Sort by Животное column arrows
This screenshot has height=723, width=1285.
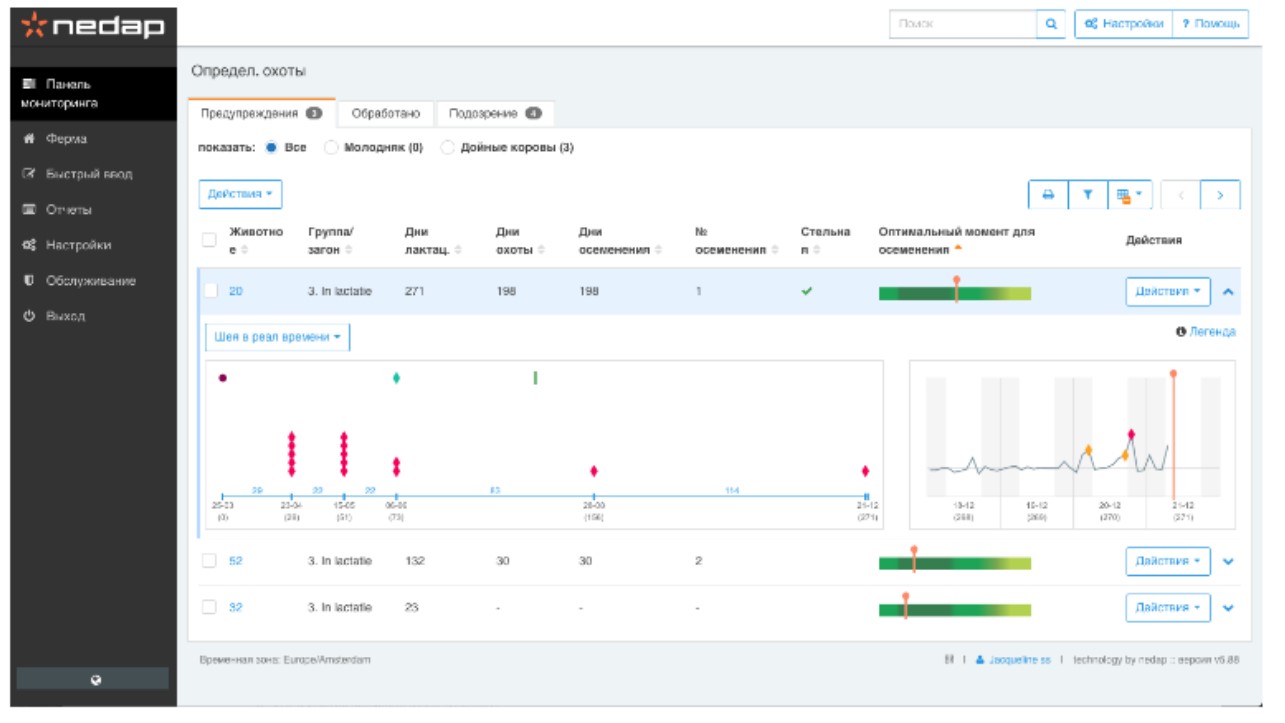pyautogui.click(x=246, y=250)
